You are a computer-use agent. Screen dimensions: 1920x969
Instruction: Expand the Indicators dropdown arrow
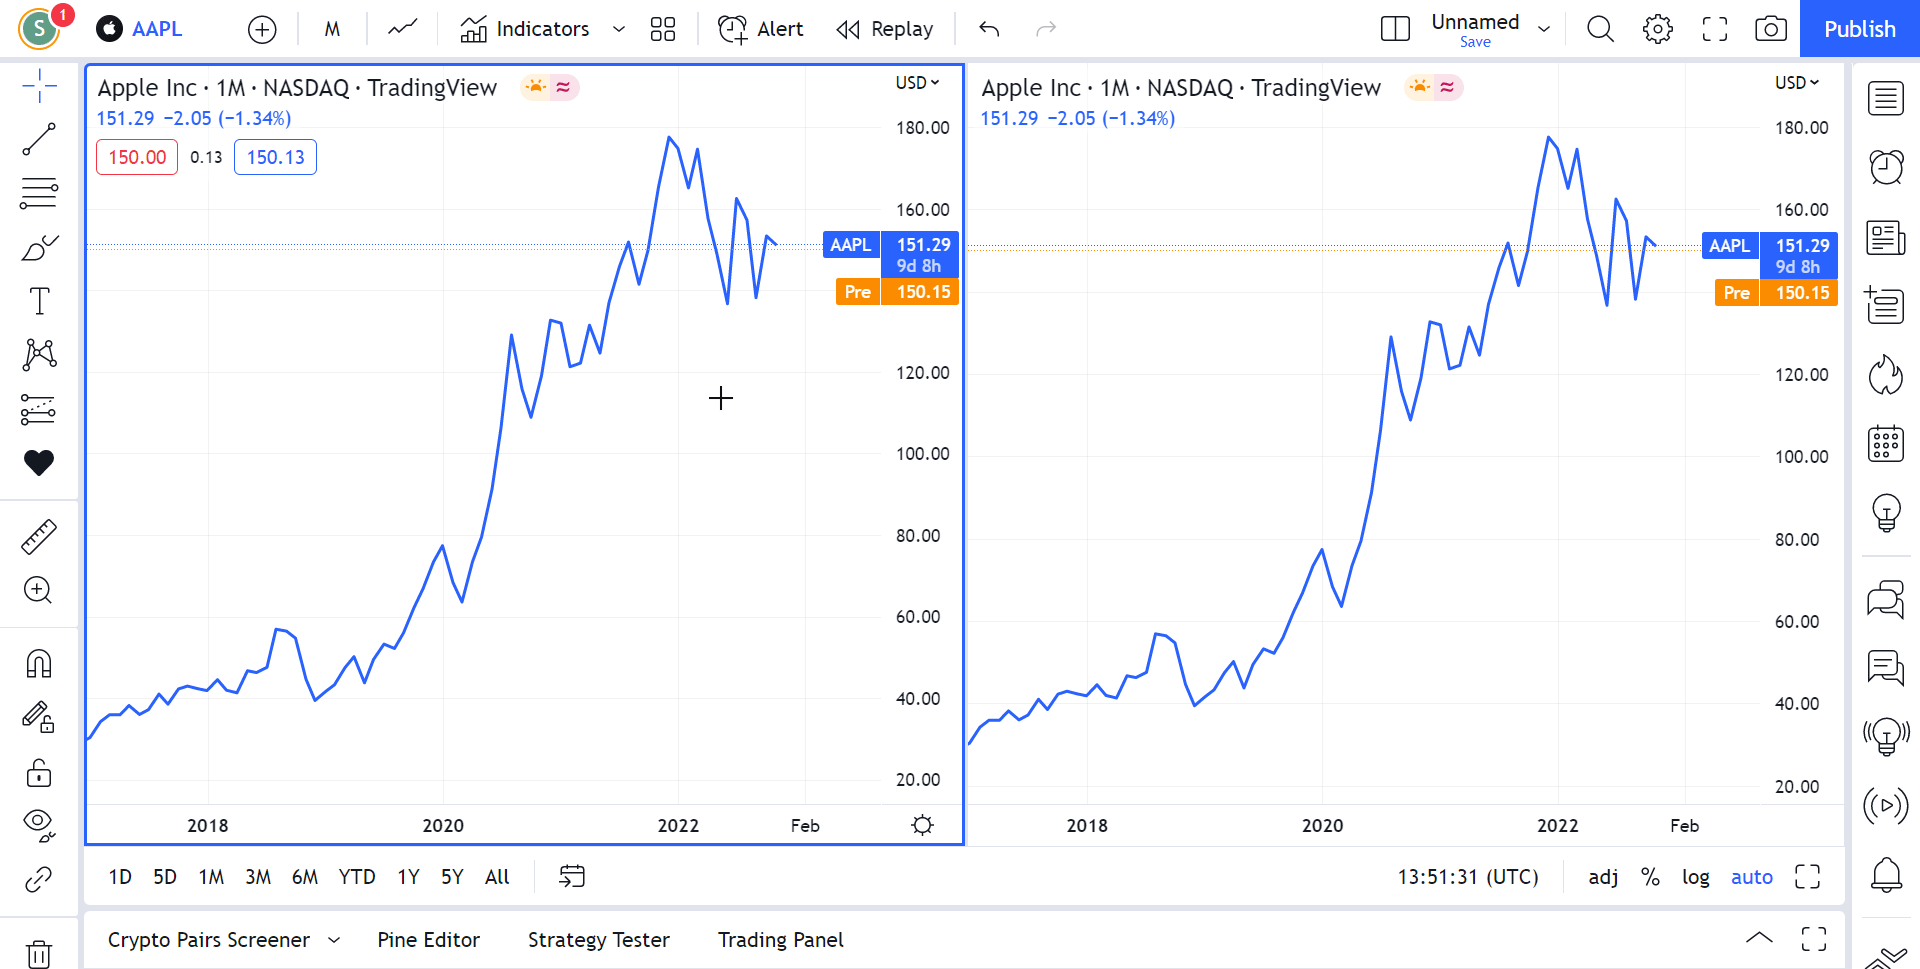point(619,29)
